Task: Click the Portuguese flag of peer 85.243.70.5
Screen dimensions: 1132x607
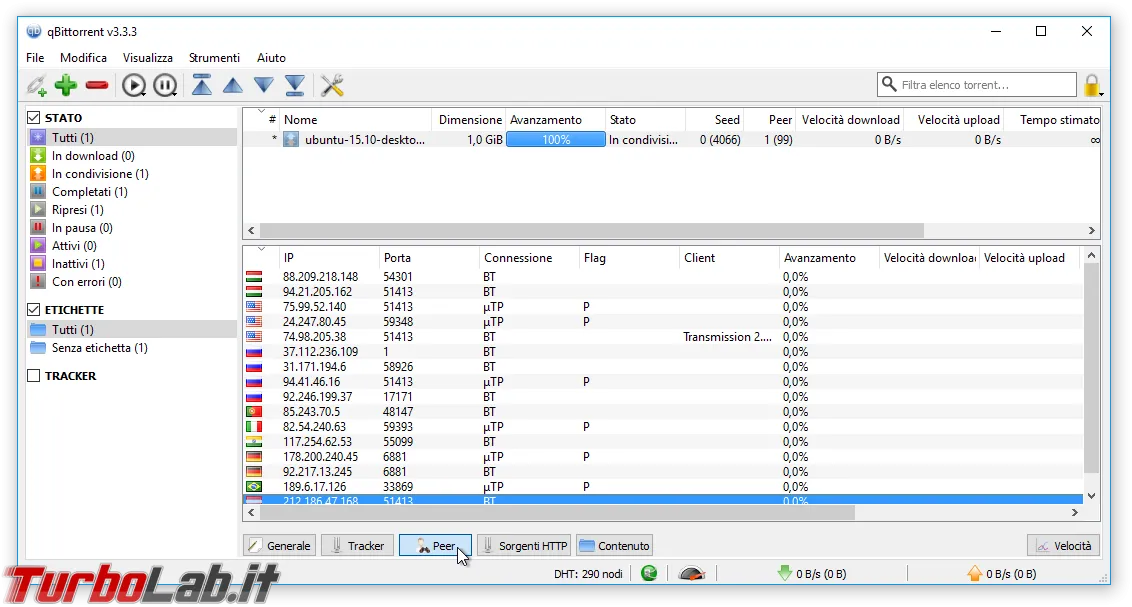Action: coord(253,411)
